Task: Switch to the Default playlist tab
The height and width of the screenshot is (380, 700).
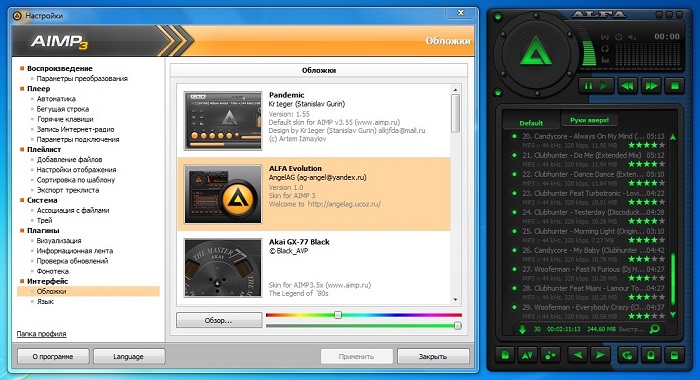Action: (x=531, y=123)
